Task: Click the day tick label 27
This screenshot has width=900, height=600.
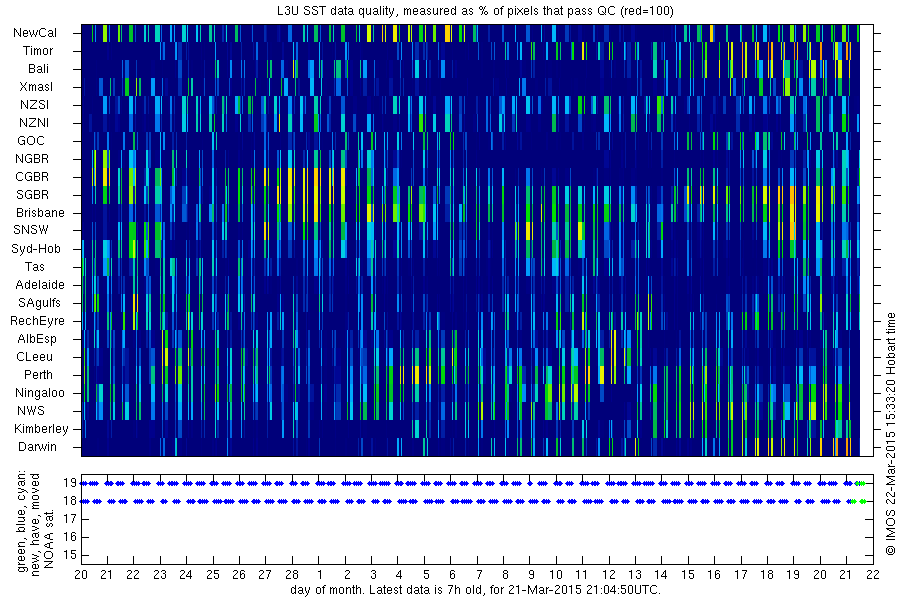Action: click(x=265, y=575)
